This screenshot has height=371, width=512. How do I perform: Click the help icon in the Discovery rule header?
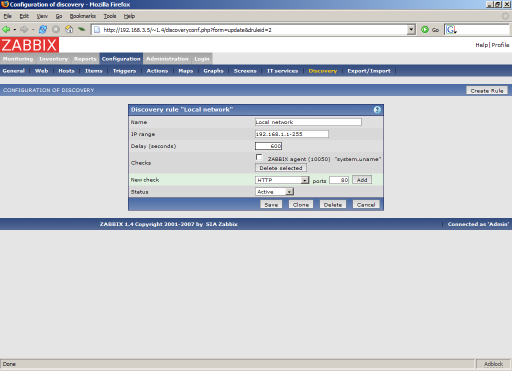[x=377, y=110]
